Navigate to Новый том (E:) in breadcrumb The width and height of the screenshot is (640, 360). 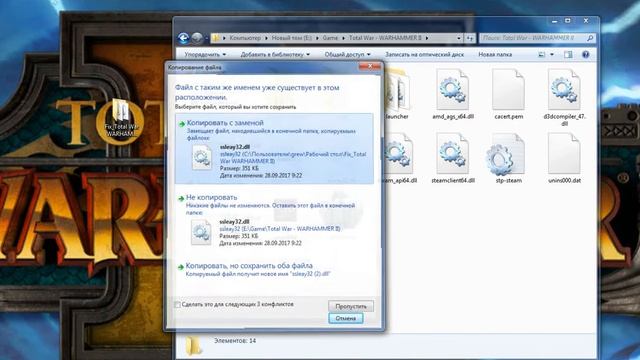[x=291, y=38]
